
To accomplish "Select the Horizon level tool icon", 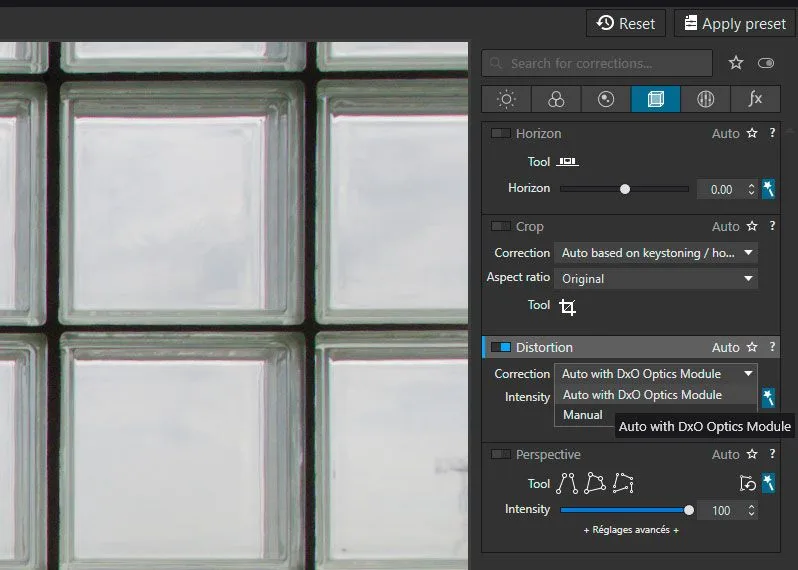I will pyautogui.click(x=568, y=161).
